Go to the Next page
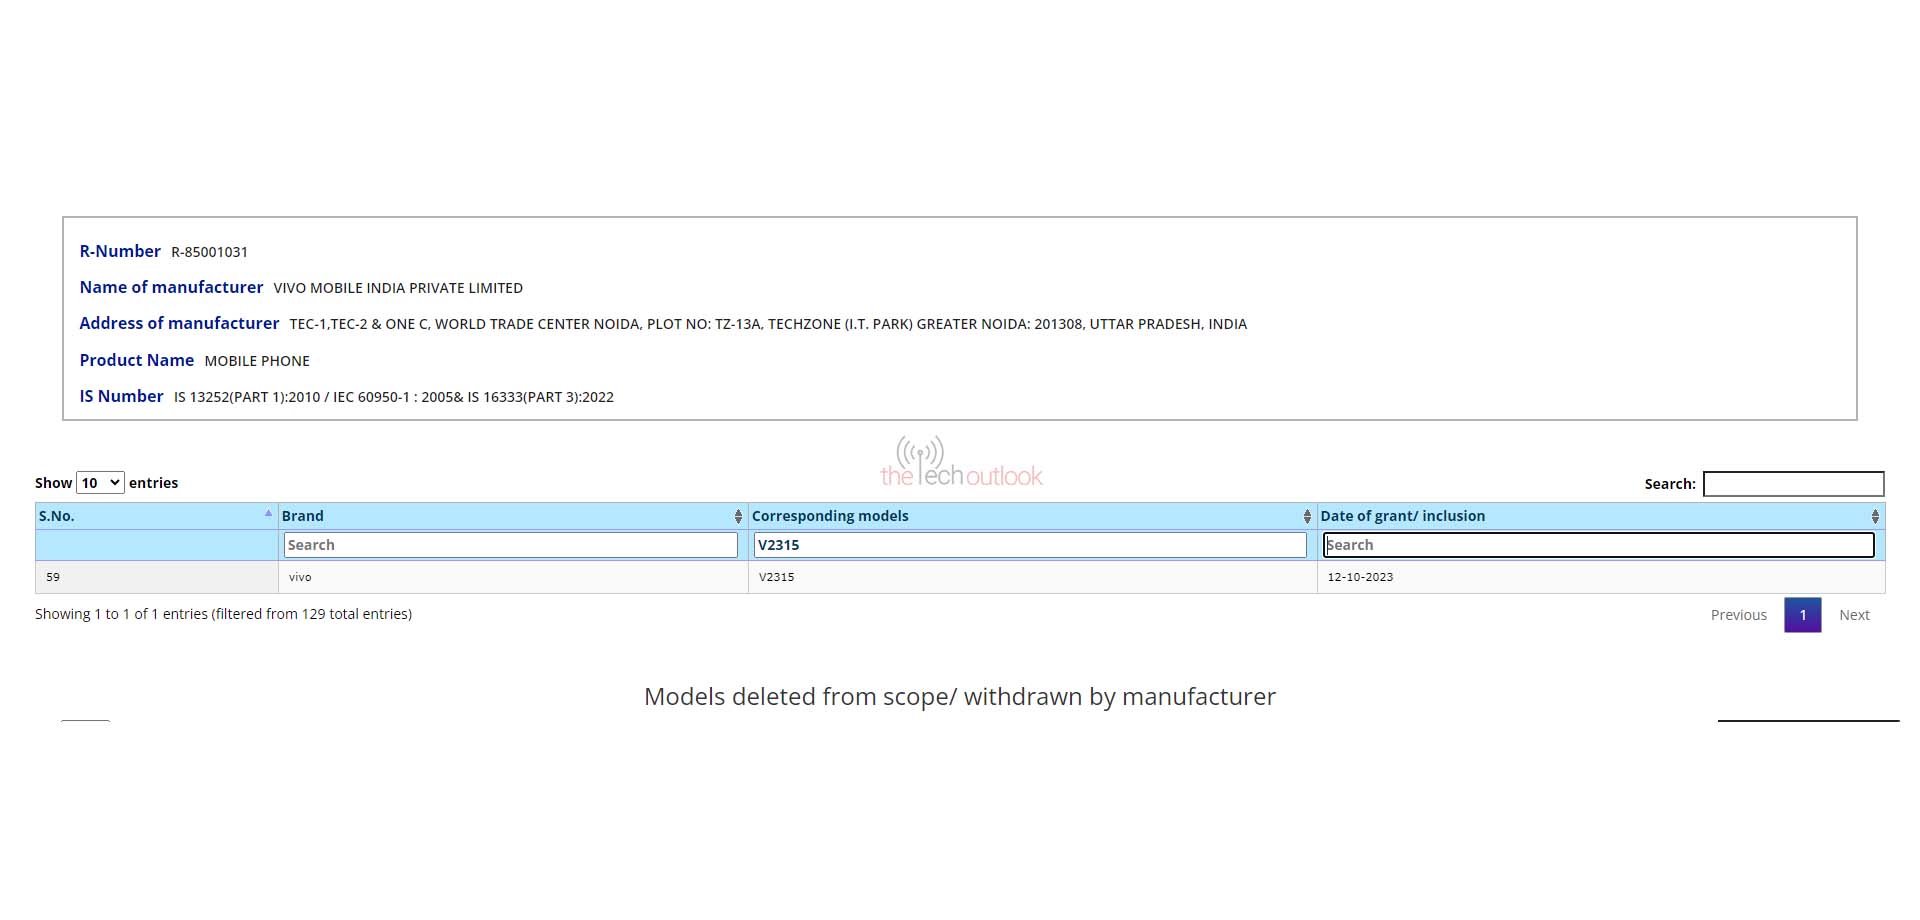 [1854, 615]
